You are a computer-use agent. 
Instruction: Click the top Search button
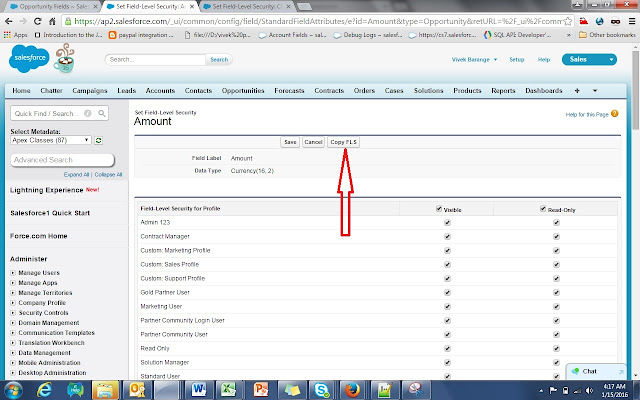click(219, 60)
